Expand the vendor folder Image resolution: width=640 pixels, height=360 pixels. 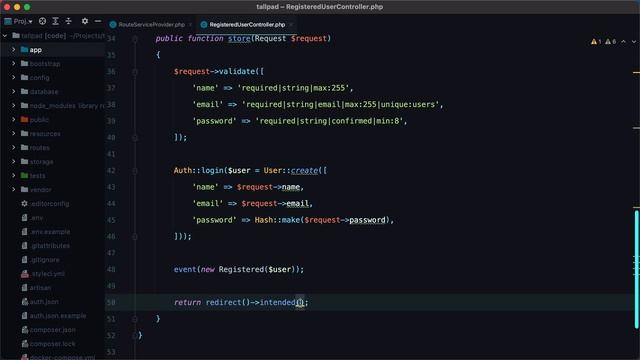[13, 189]
